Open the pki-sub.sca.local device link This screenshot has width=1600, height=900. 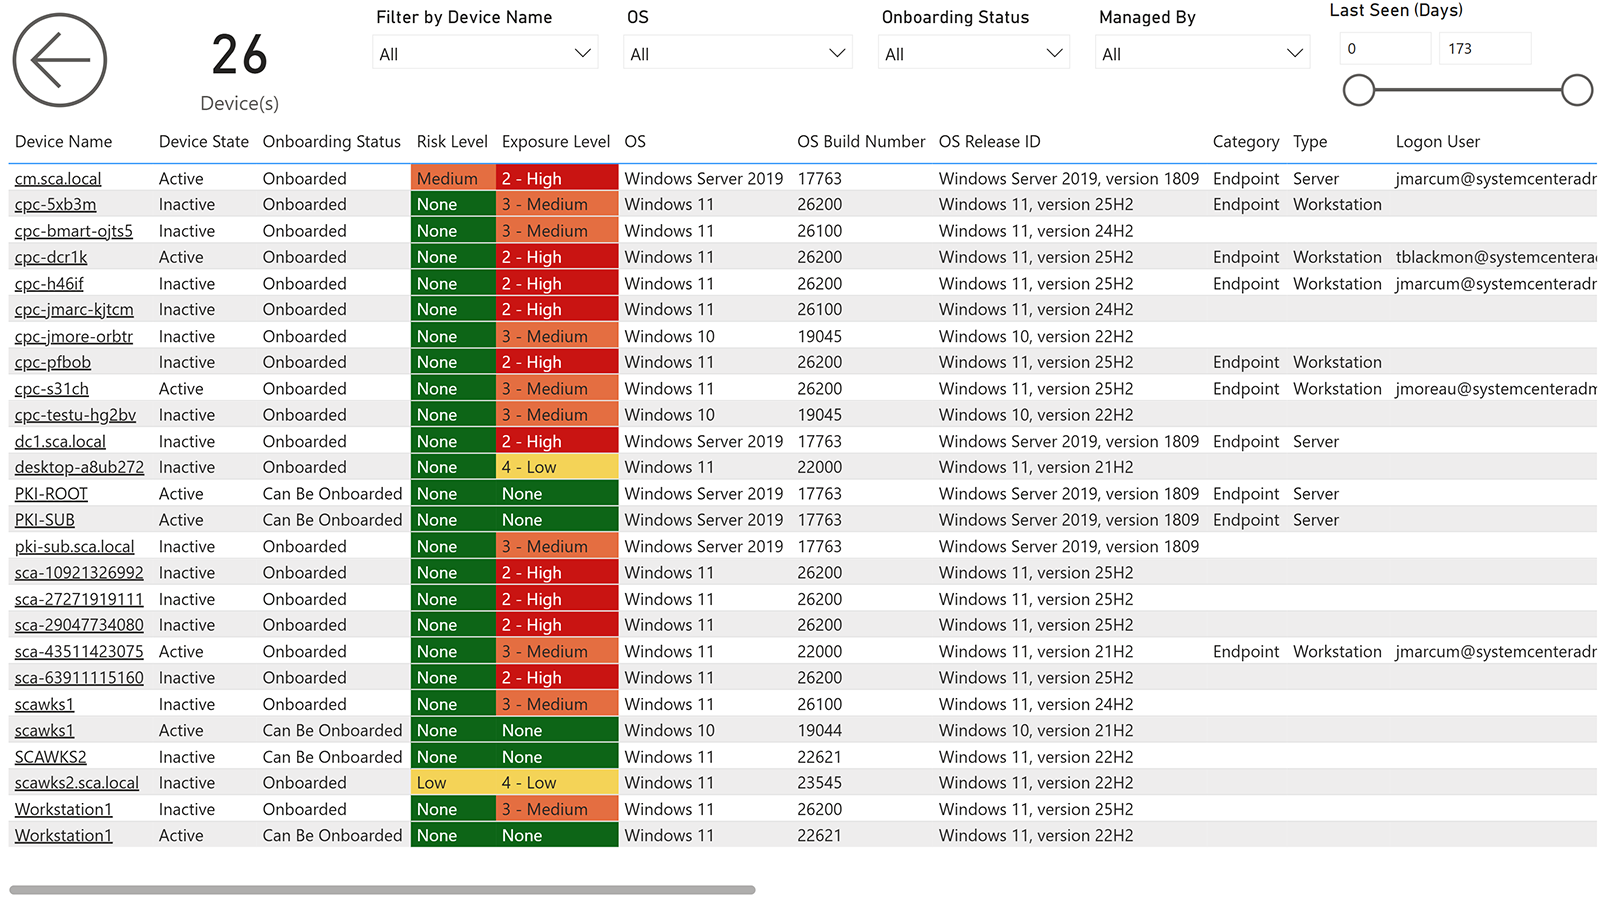[75, 547]
